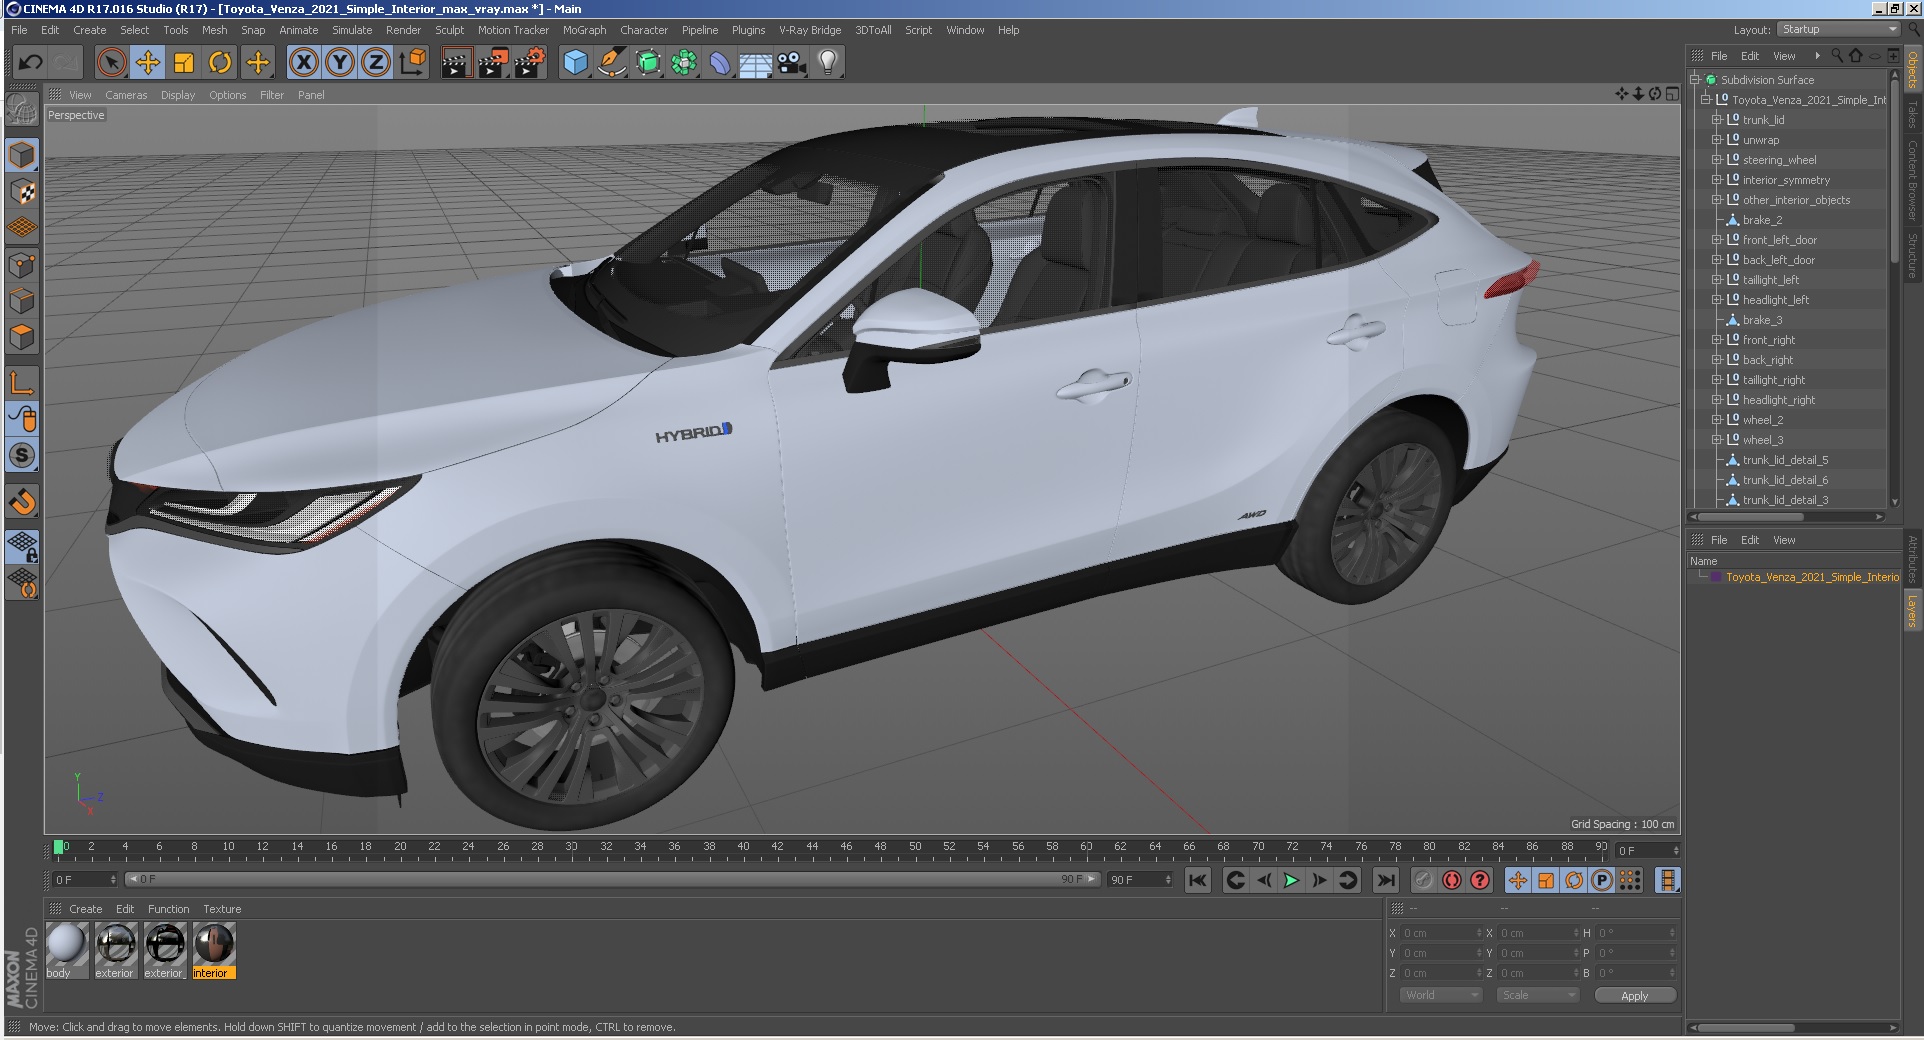Toggle Z axis lock
The image size is (1924, 1040).
tap(376, 63)
